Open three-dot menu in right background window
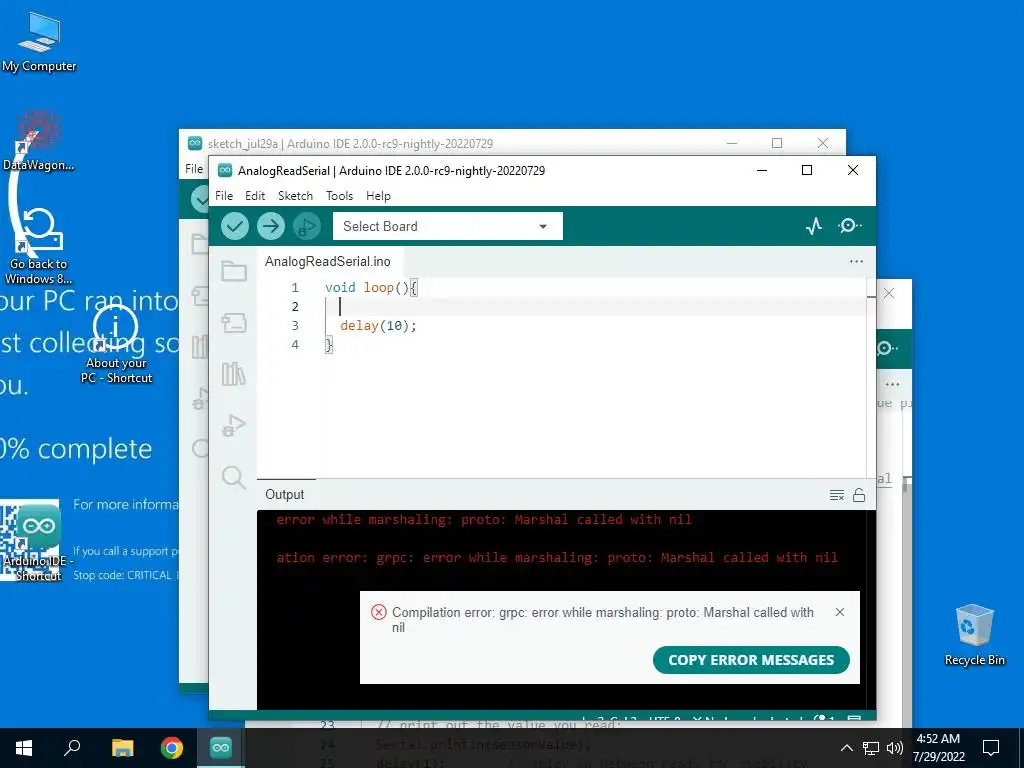The image size is (1024, 768). (893, 384)
